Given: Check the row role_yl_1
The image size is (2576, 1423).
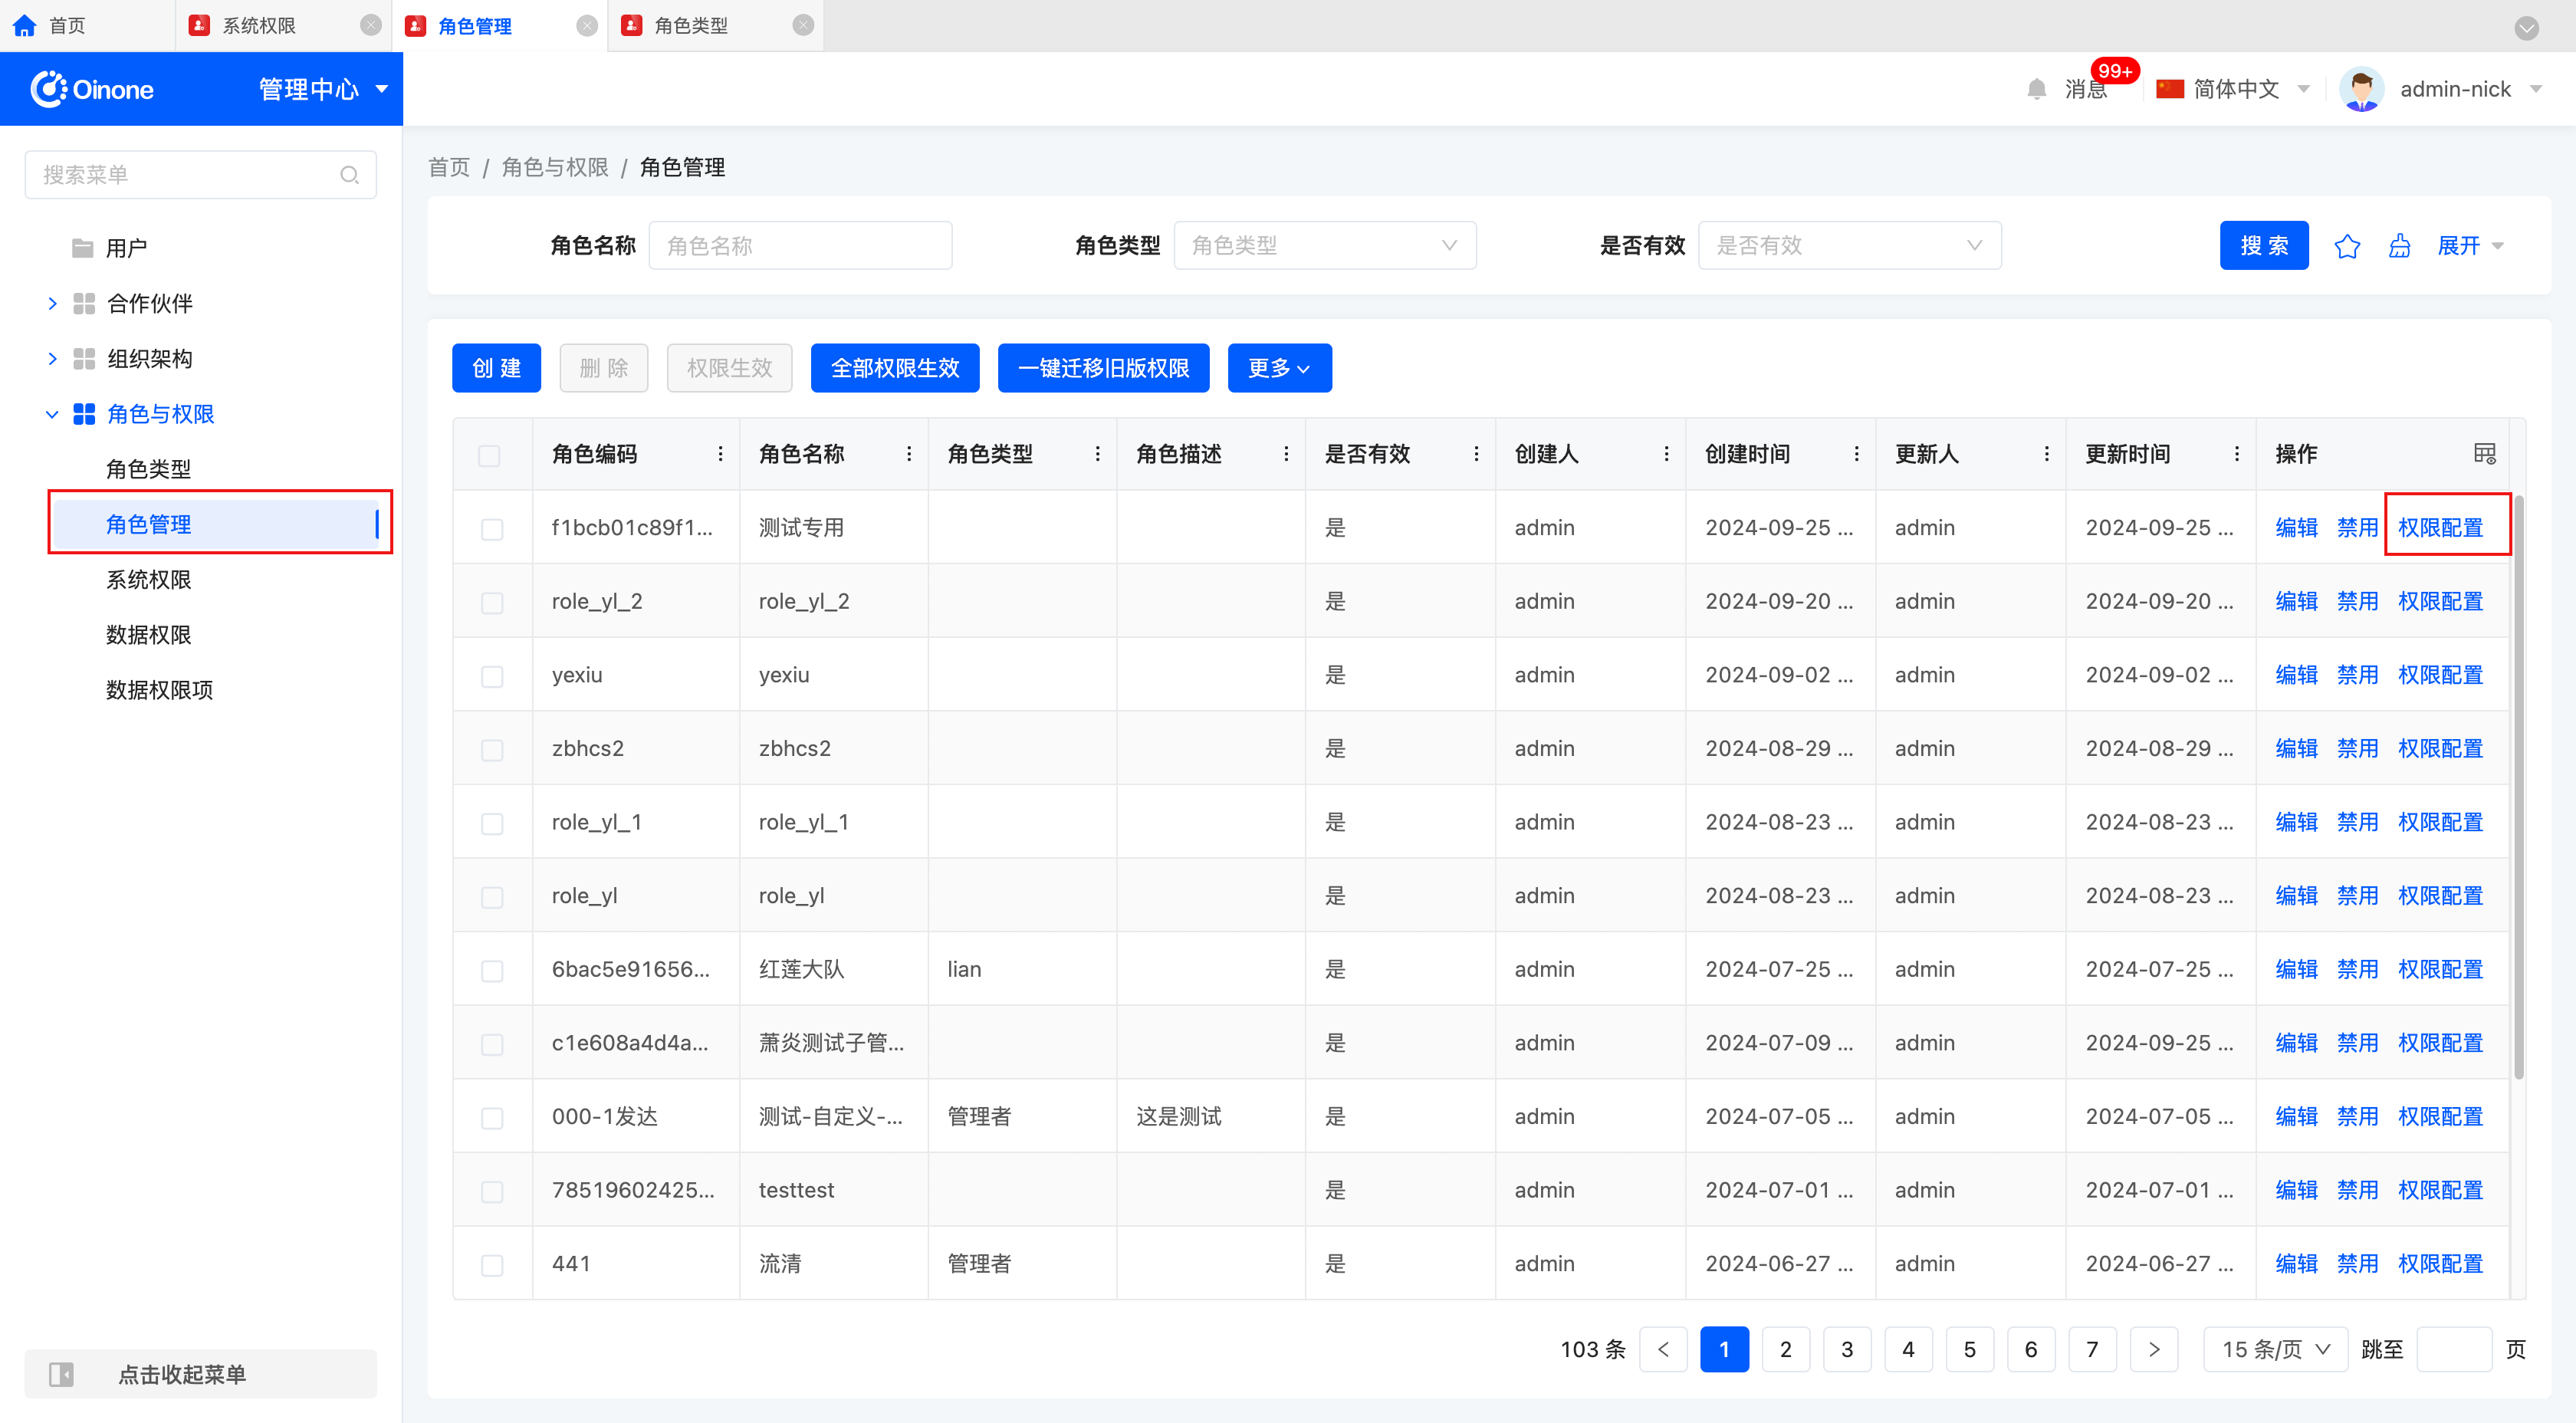Looking at the screenshot, I should click(x=492, y=824).
